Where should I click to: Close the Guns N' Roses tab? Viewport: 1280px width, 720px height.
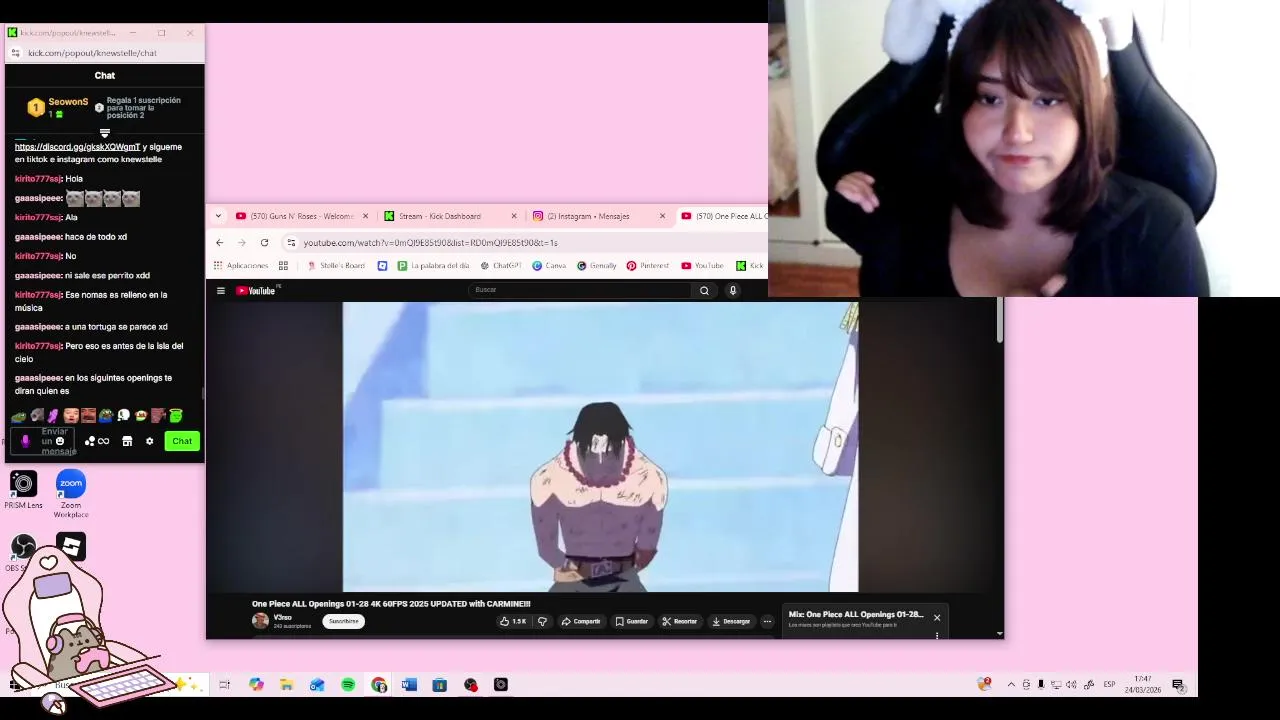click(x=365, y=216)
